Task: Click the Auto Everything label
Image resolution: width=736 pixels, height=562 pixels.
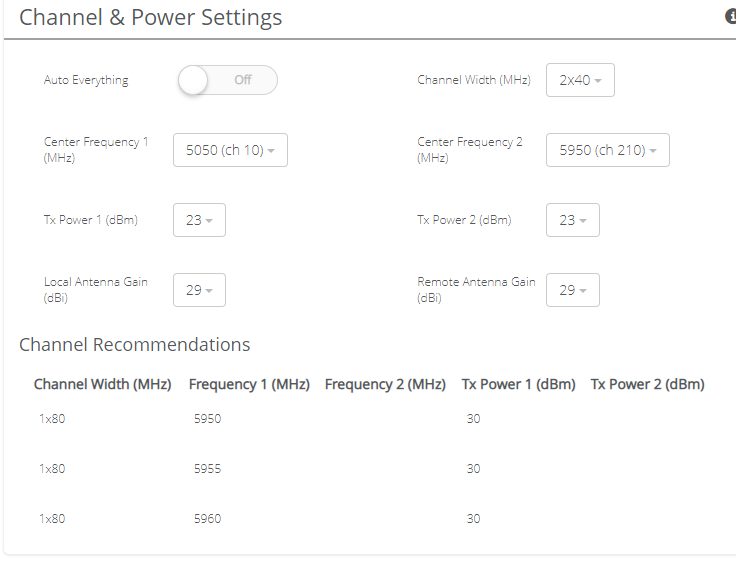Action: [86, 80]
